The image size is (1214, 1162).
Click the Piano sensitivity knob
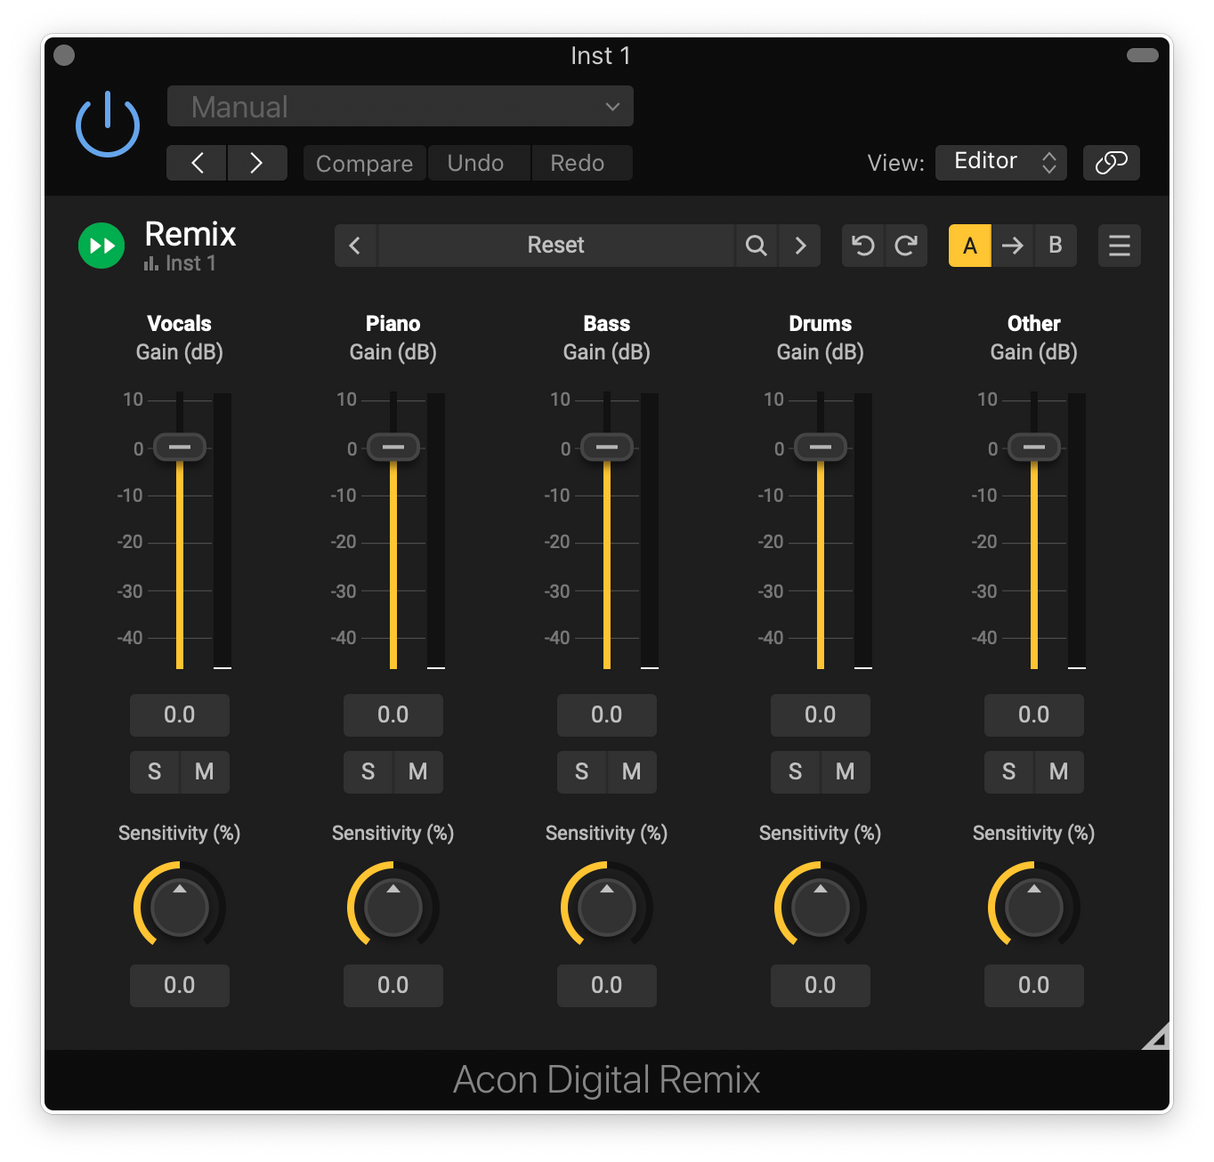[393, 907]
